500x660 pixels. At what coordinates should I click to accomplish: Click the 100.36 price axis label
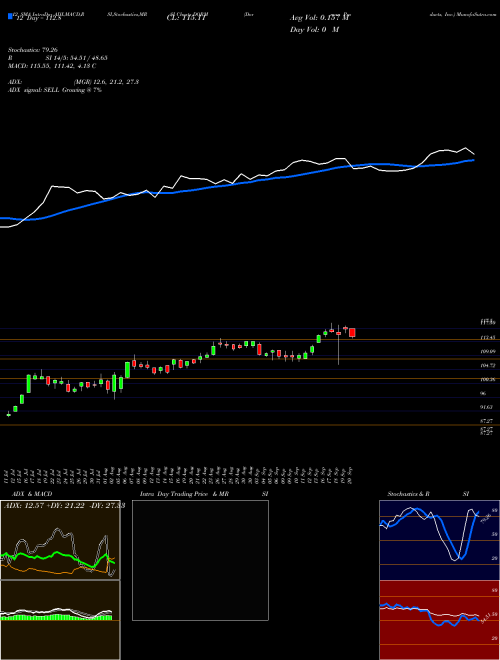[x=488, y=379]
